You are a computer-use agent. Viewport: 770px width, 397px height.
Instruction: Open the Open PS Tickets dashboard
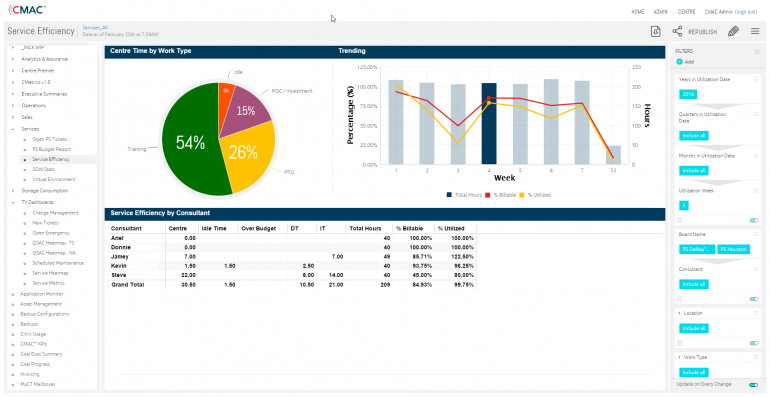(x=49, y=139)
